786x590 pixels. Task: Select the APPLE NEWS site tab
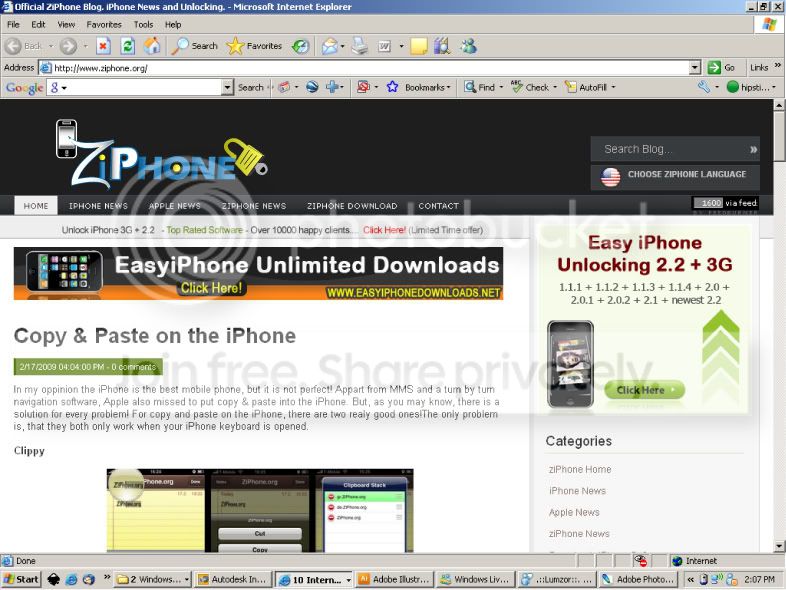click(x=175, y=206)
